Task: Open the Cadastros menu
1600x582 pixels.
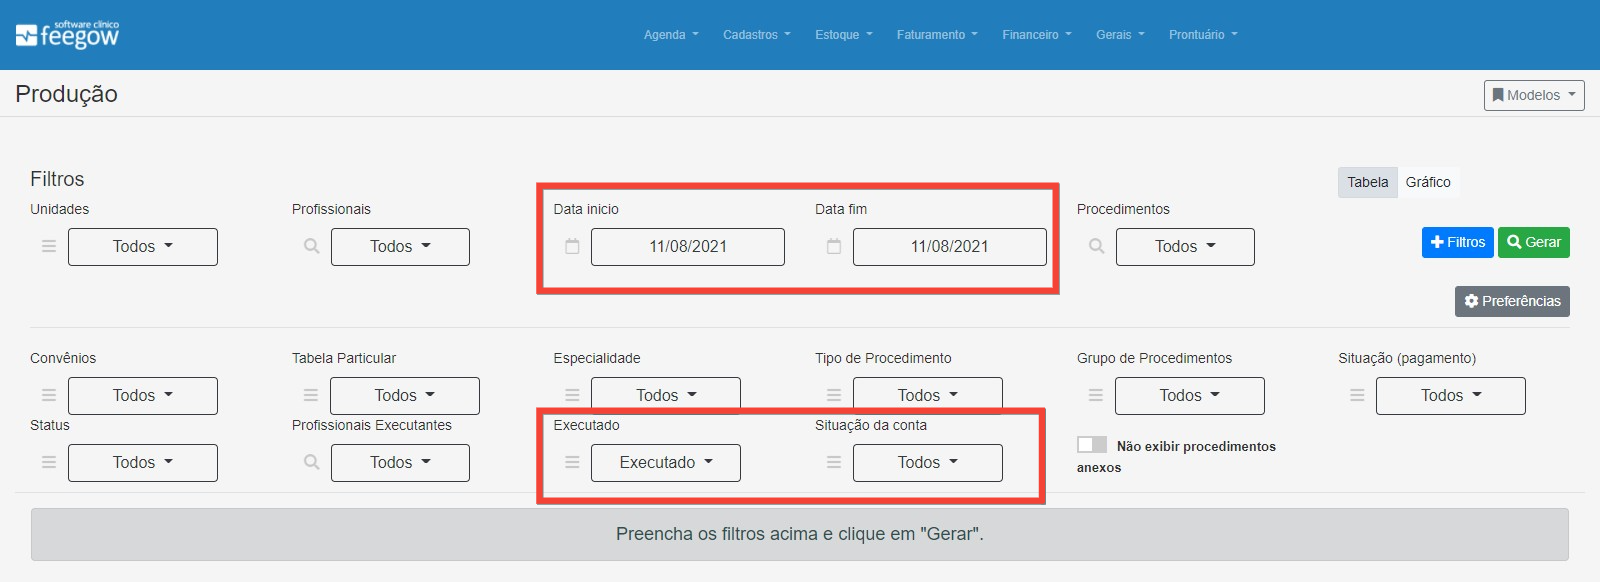Action: click(x=757, y=35)
